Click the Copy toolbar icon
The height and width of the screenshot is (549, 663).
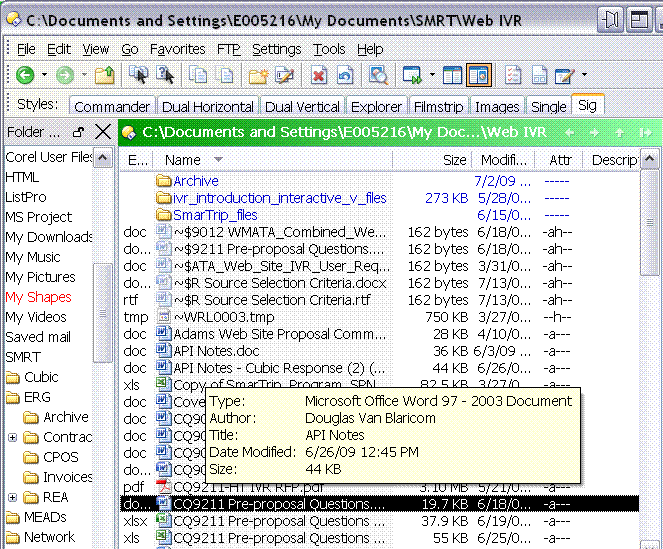click(x=198, y=75)
